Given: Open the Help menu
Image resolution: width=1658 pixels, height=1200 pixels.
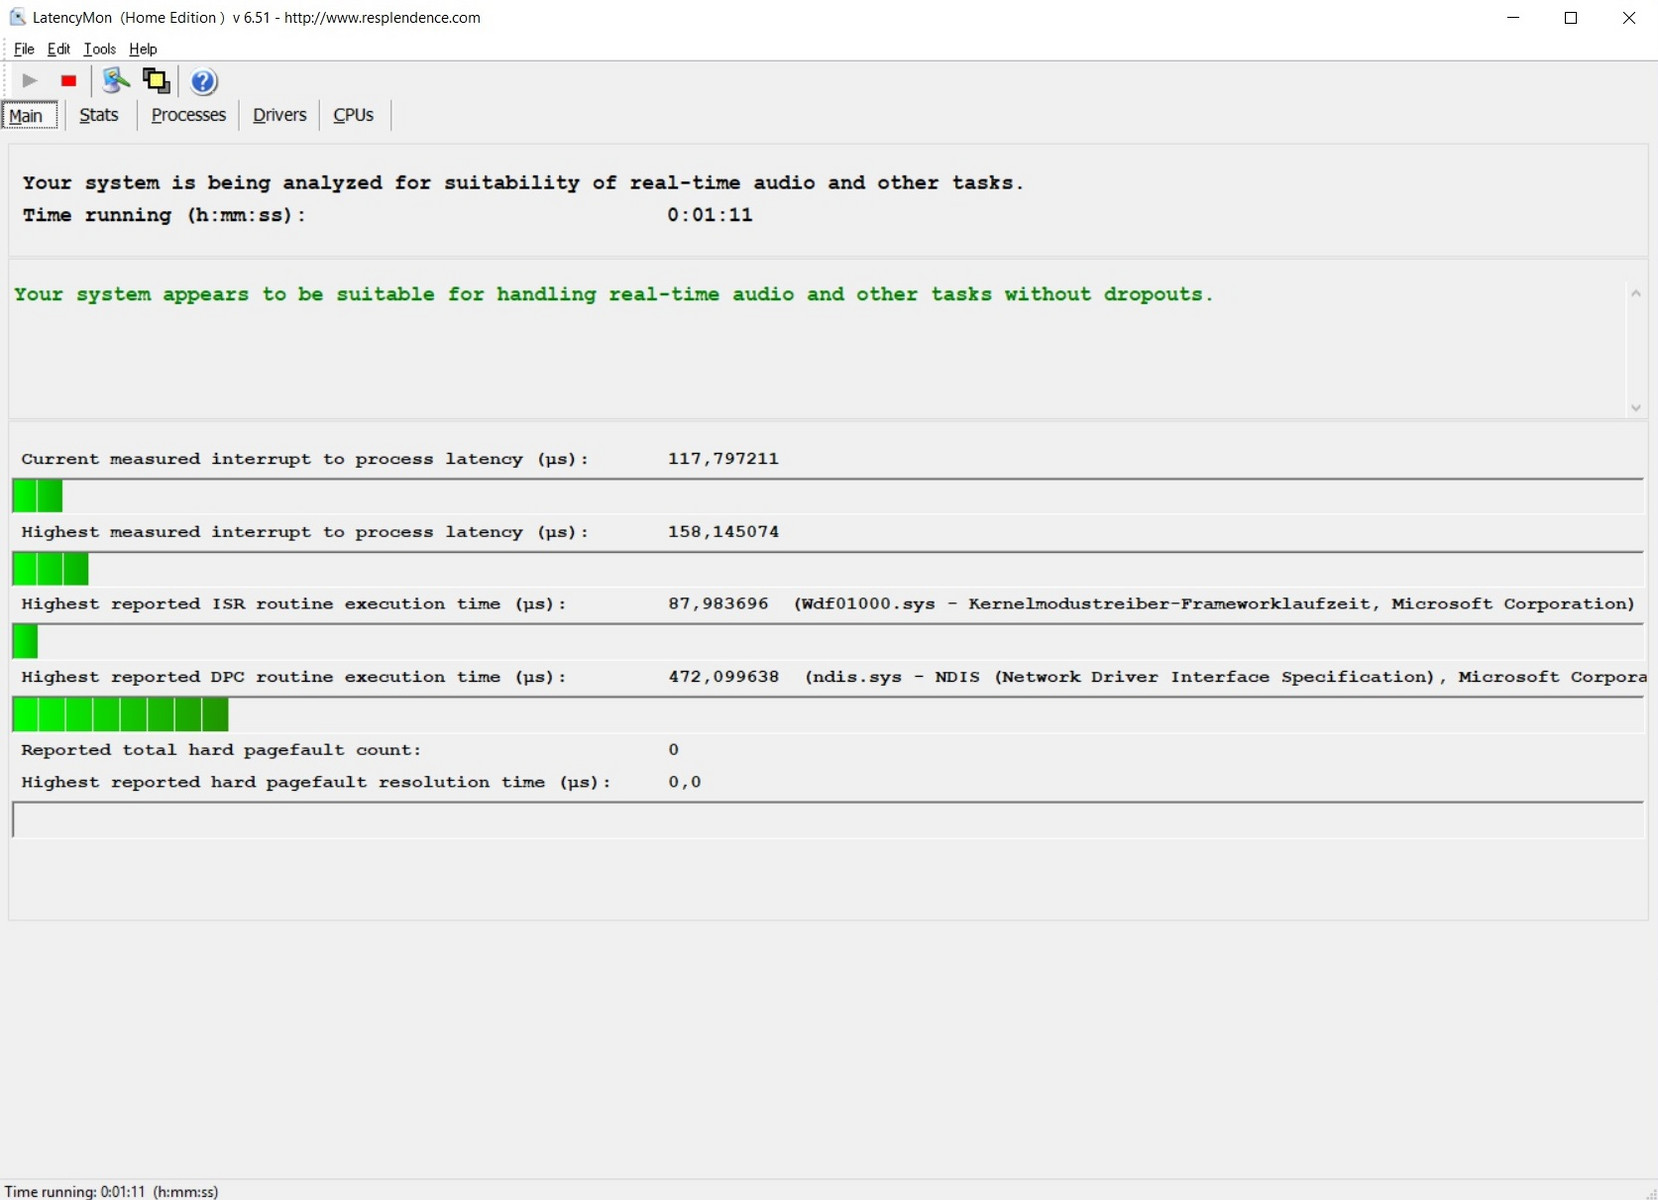Looking at the screenshot, I should [x=143, y=49].
